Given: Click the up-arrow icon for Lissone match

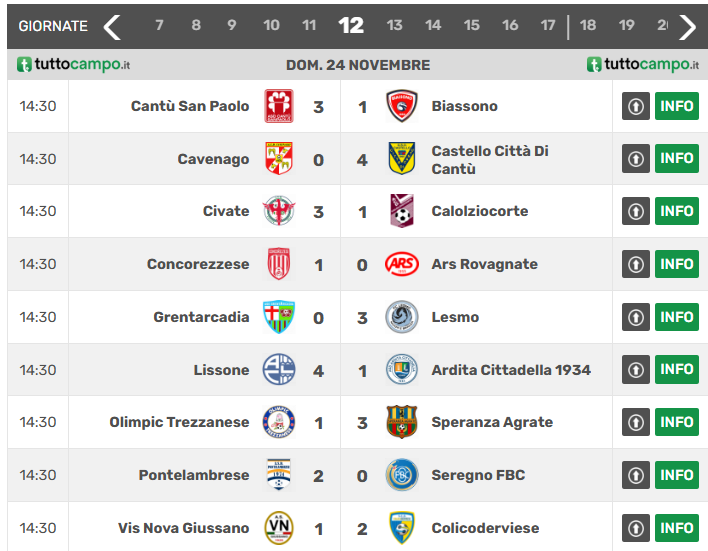Looking at the screenshot, I should pos(636,370).
